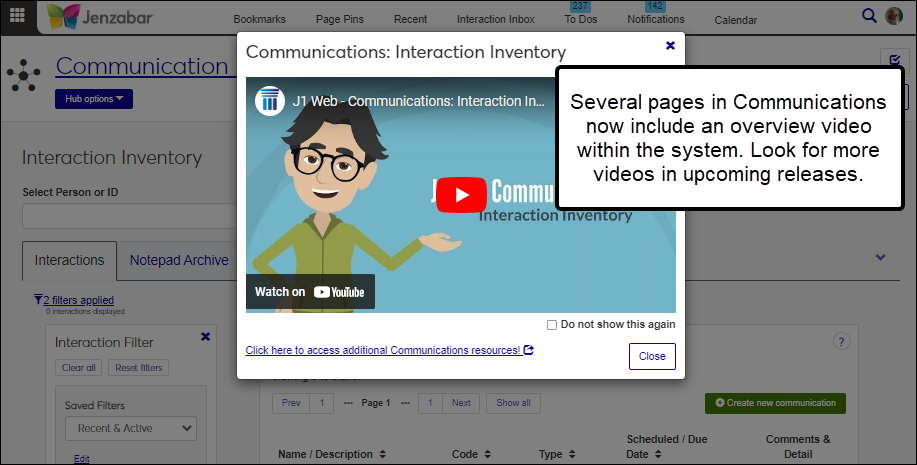Open the search magnifier icon
Screen dimensions: 917x465
[x=869, y=16]
